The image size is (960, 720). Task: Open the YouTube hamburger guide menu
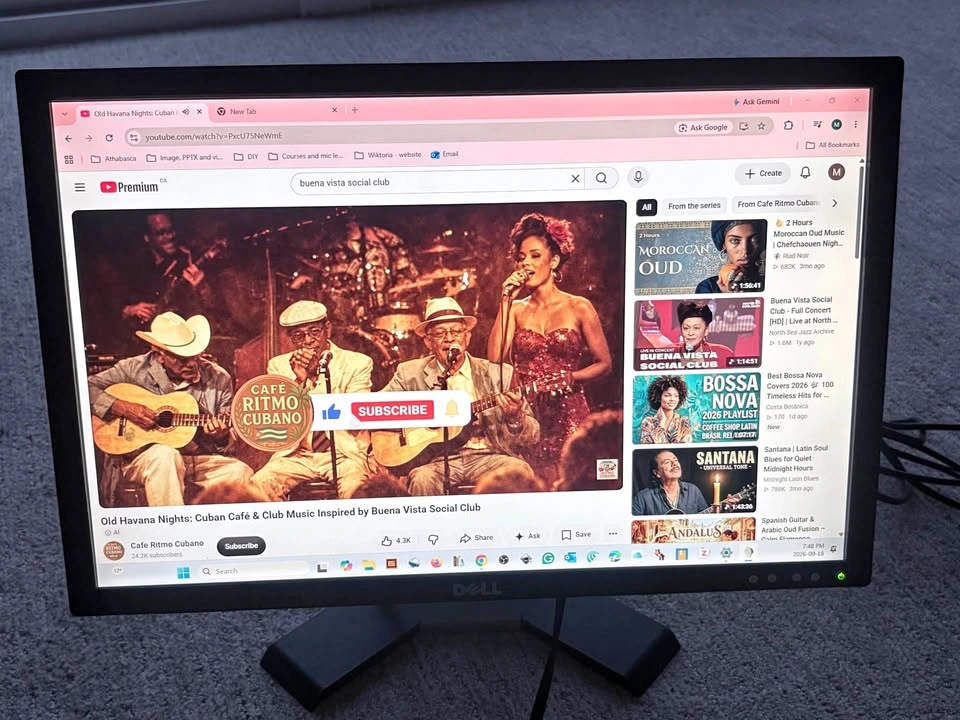pos(80,187)
